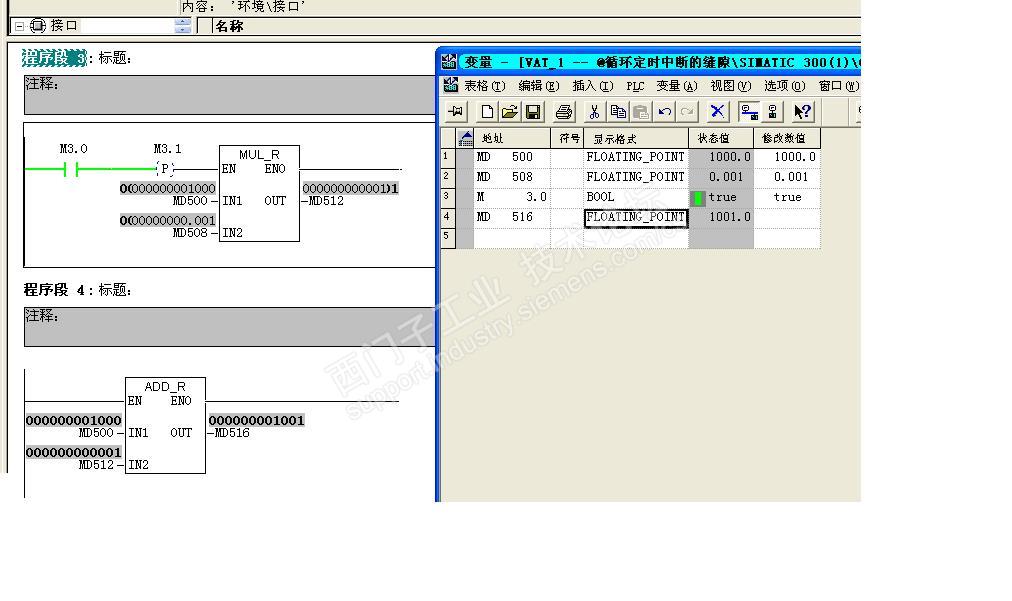
Task: Click the accessible nodes icon
Action: 773,112
